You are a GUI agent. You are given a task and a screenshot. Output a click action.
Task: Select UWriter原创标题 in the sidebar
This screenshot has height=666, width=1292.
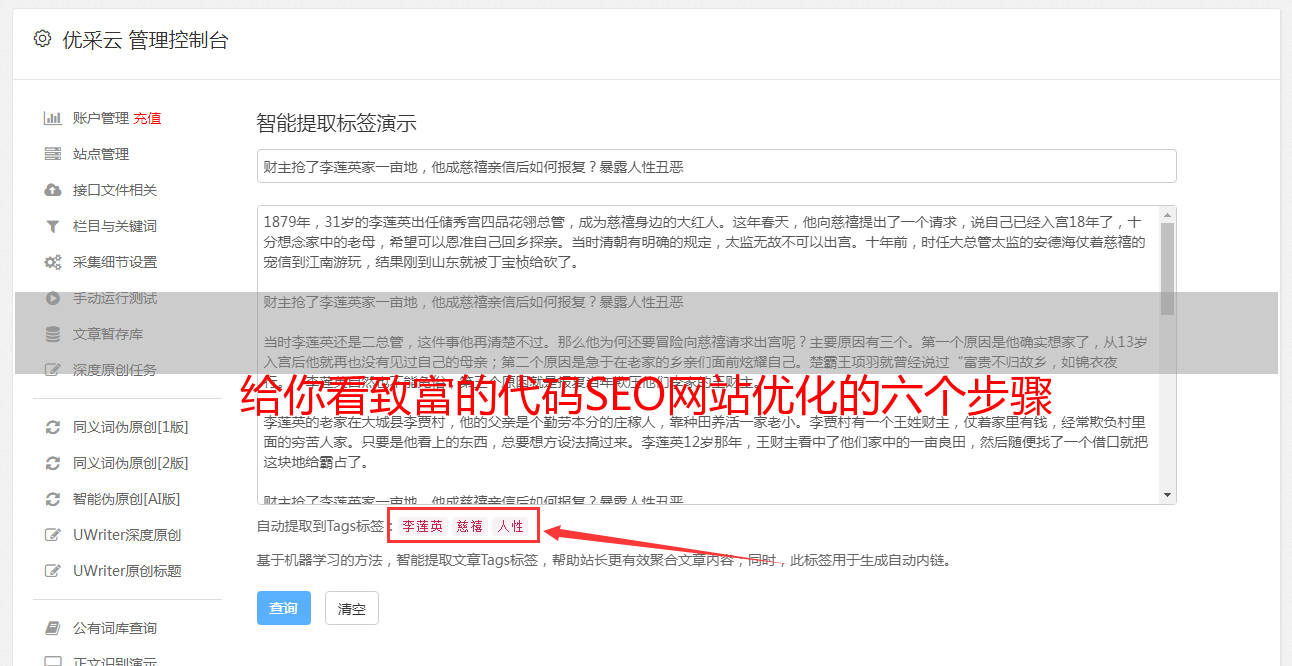click(127, 571)
